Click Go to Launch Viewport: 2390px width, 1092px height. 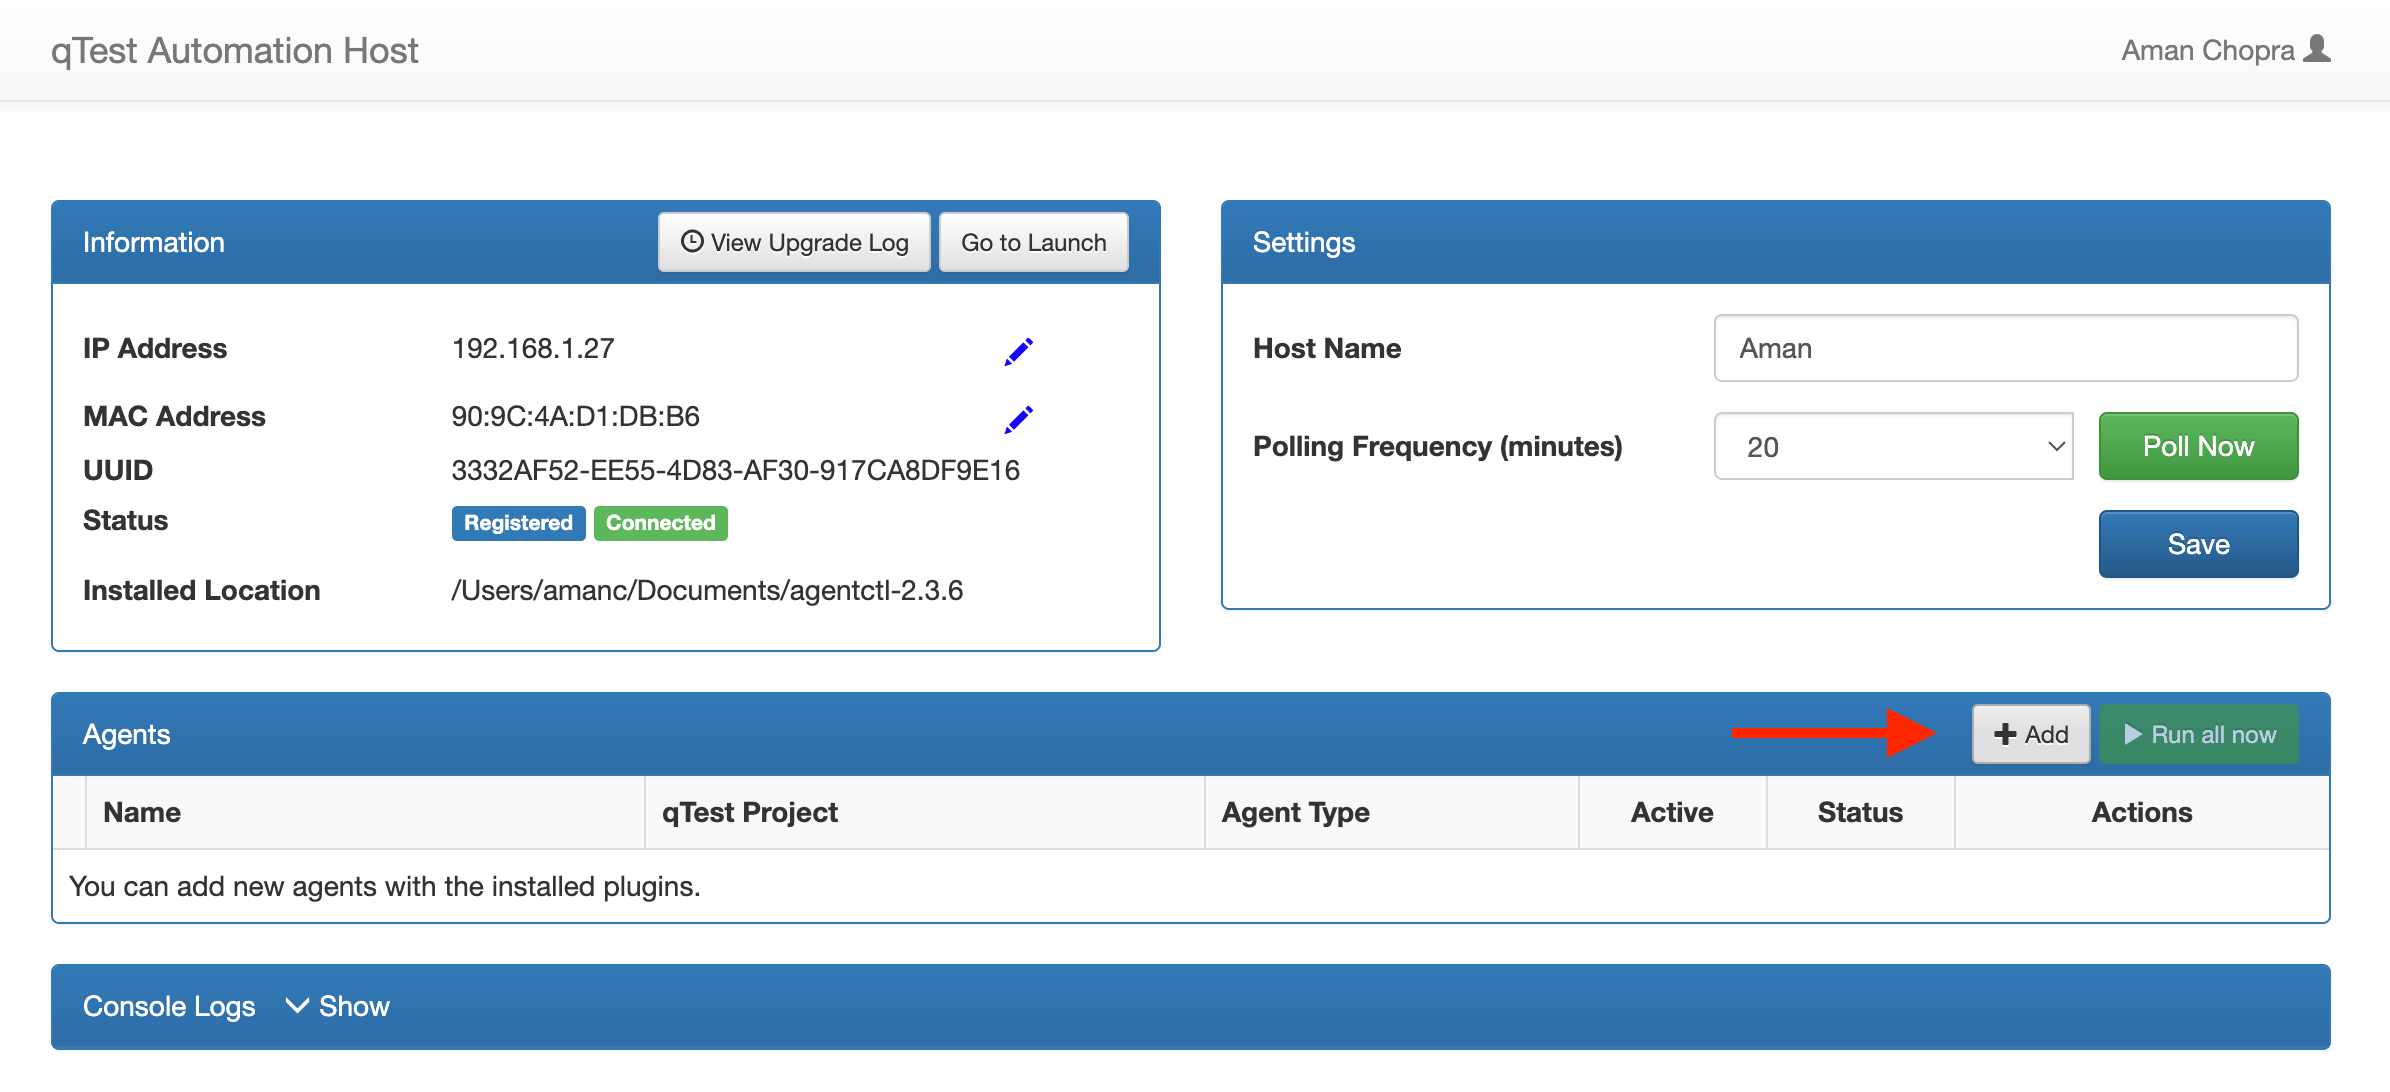(1033, 241)
